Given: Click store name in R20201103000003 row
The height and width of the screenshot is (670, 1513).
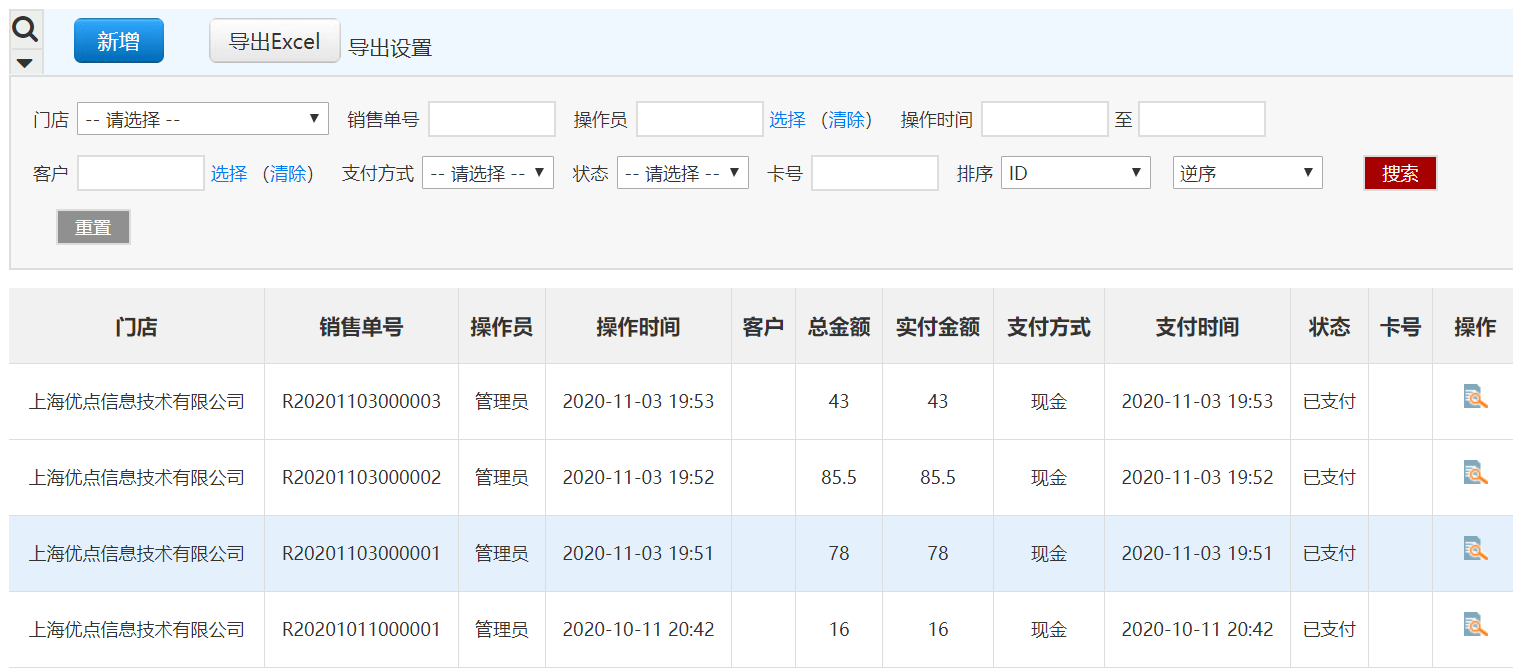Looking at the screenshot, I should coord(137,401).
